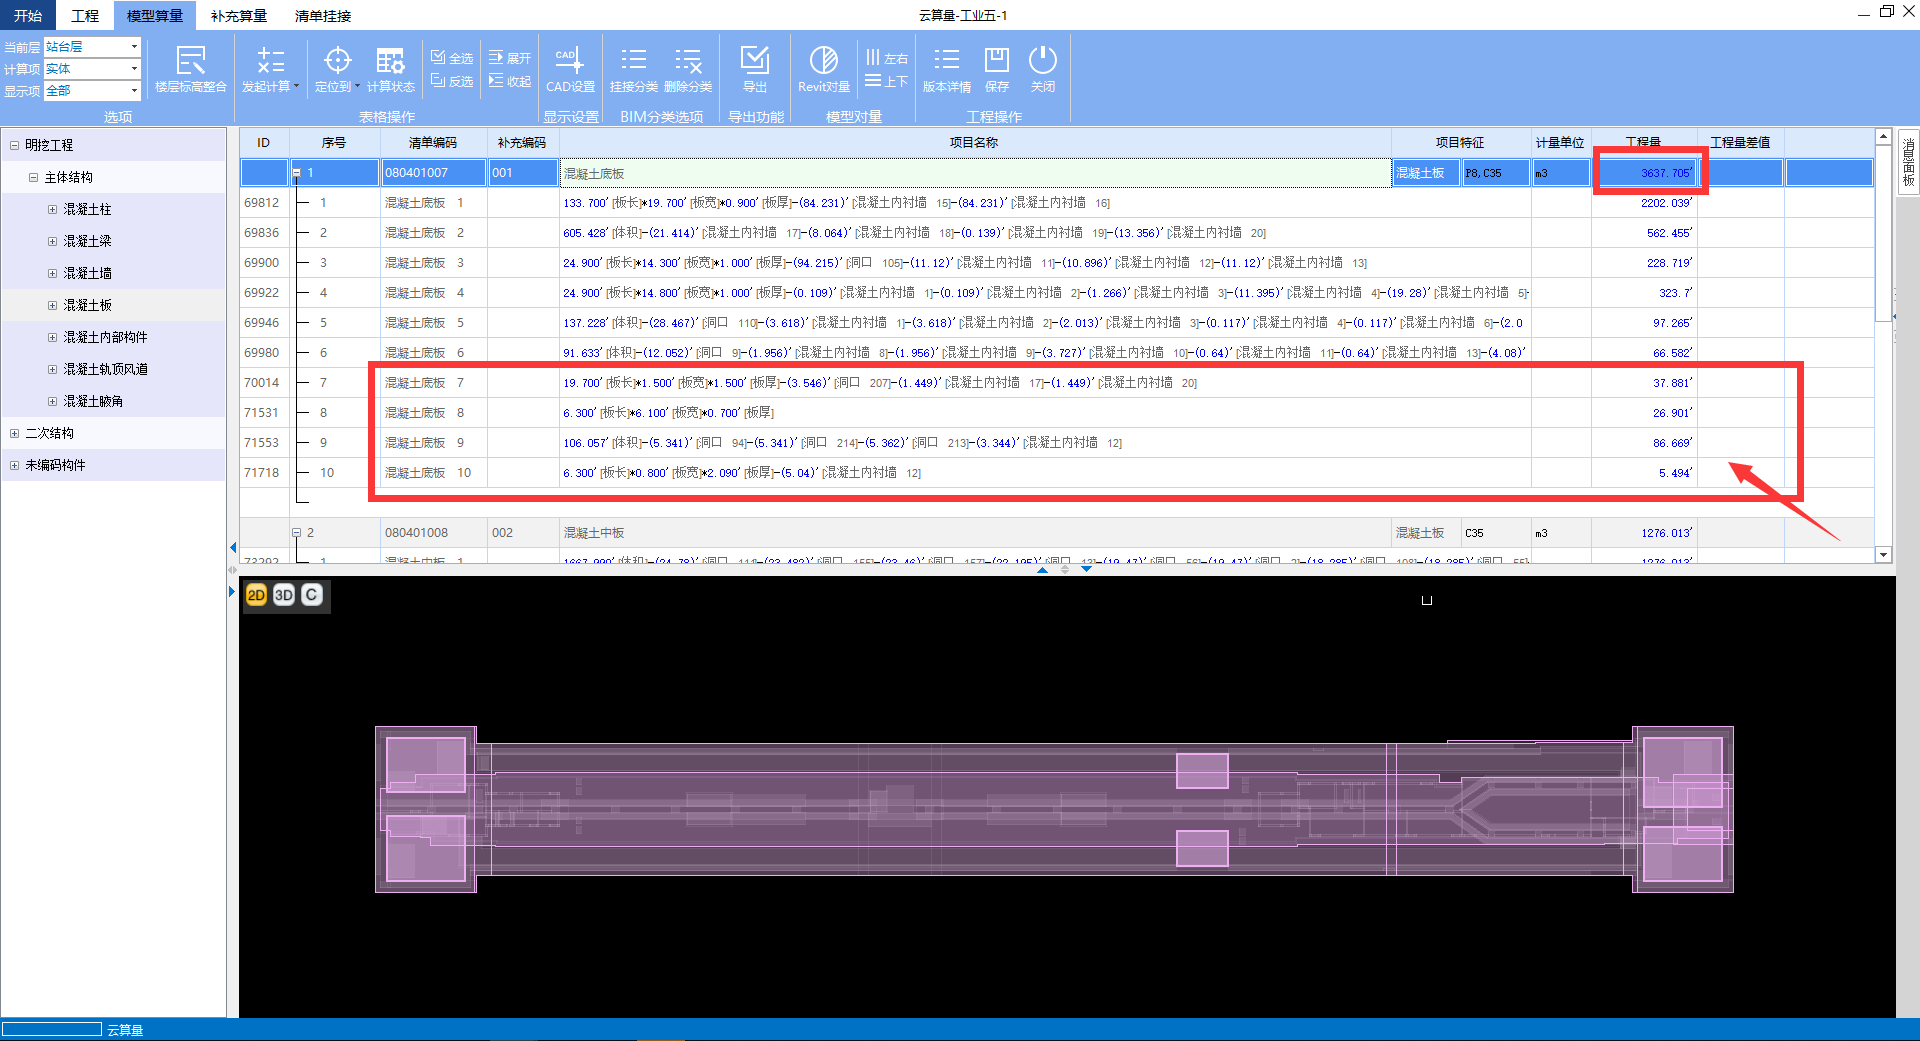The height and width of the screenshot is (1041, 1920).
Task: Expand the 二次结构 tree node
Action: (x=14, y=433)
